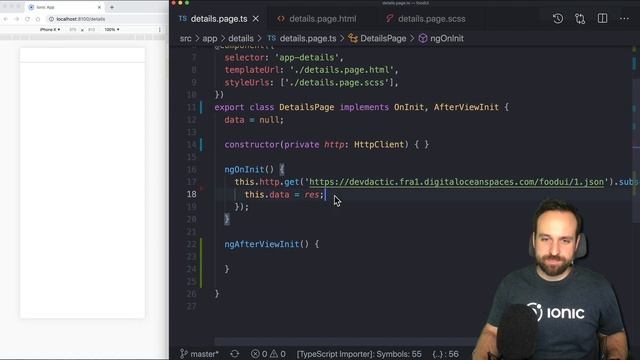Close the Ionic App browser tab
The image size is (640, 360).
99,7
